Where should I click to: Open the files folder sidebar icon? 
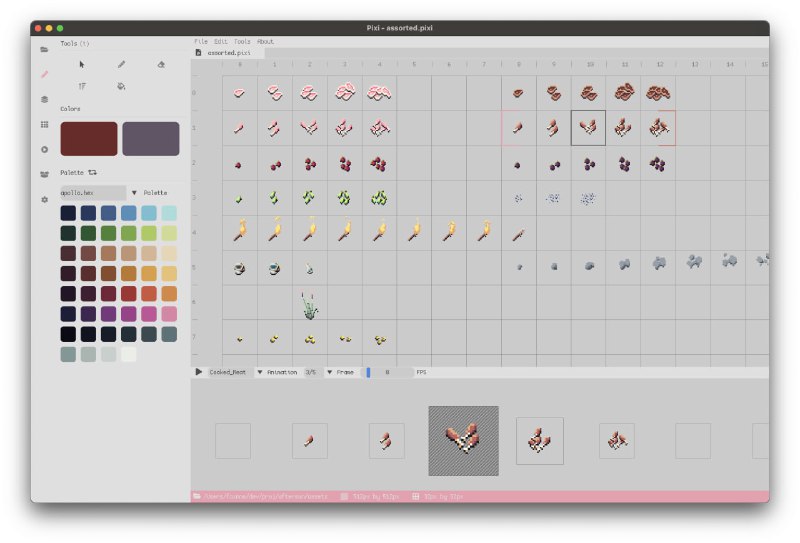[x=44, y=48]
